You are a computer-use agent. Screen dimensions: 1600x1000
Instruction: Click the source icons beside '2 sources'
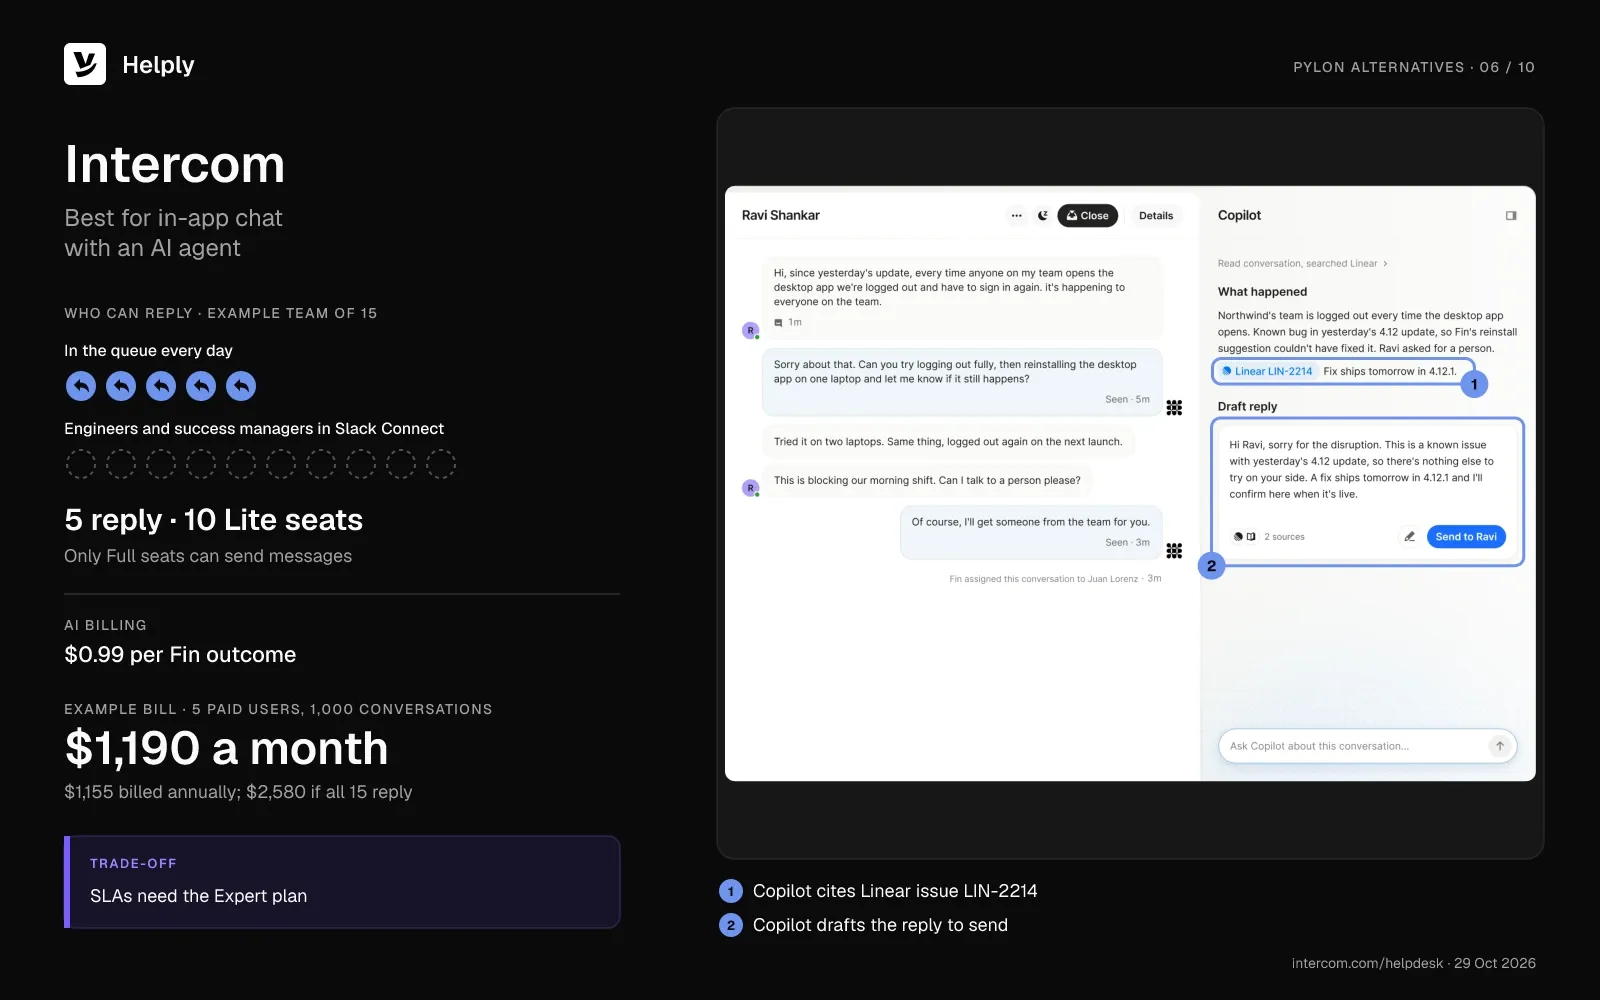pos(1244,537)
